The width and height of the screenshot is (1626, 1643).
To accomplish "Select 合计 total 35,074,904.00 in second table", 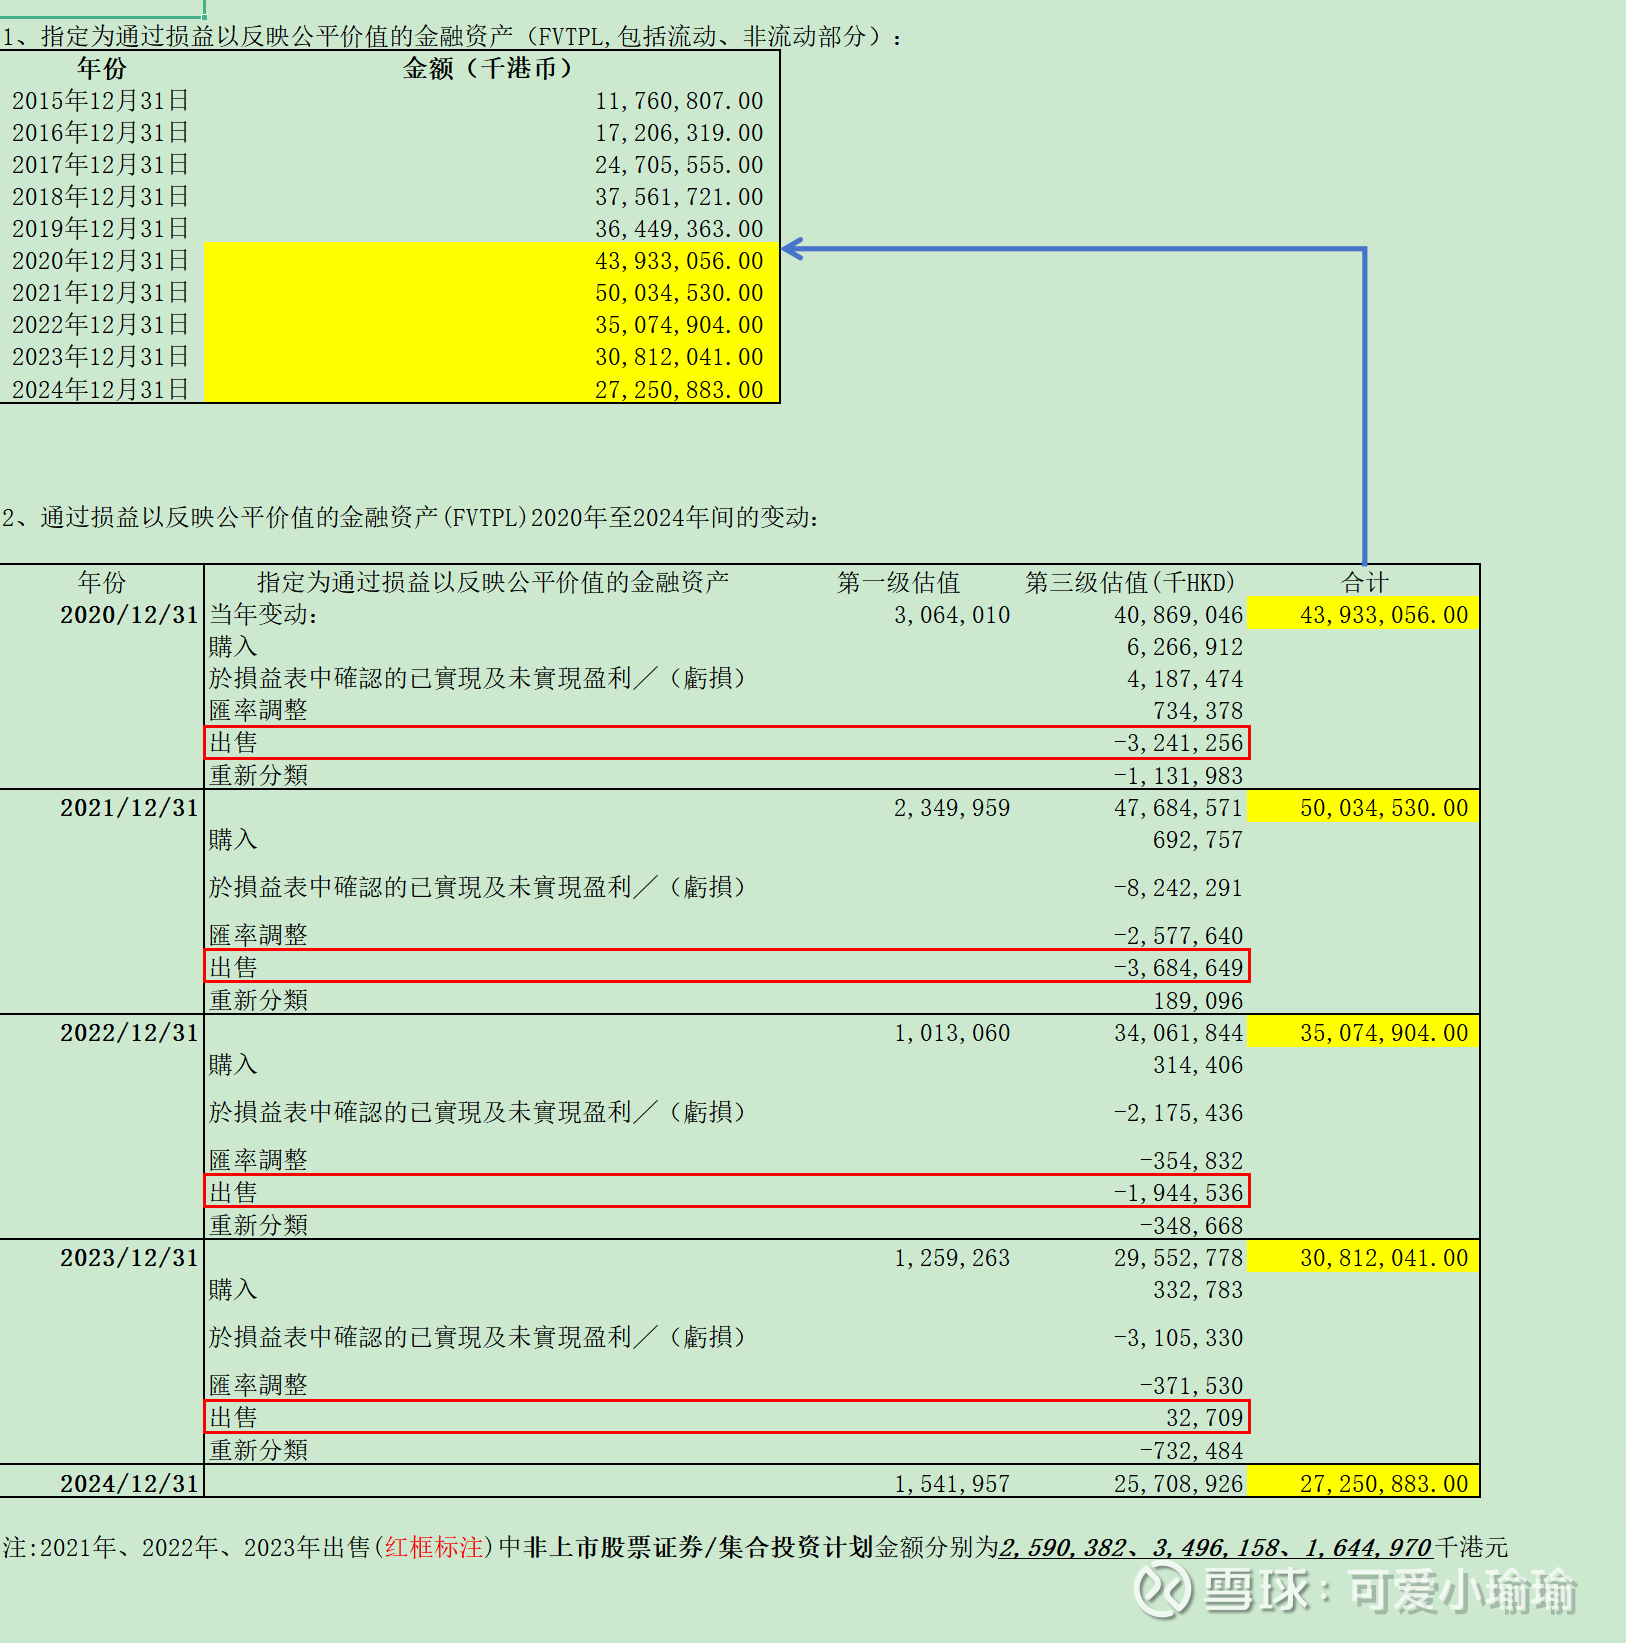I will coord(1384,1033).
